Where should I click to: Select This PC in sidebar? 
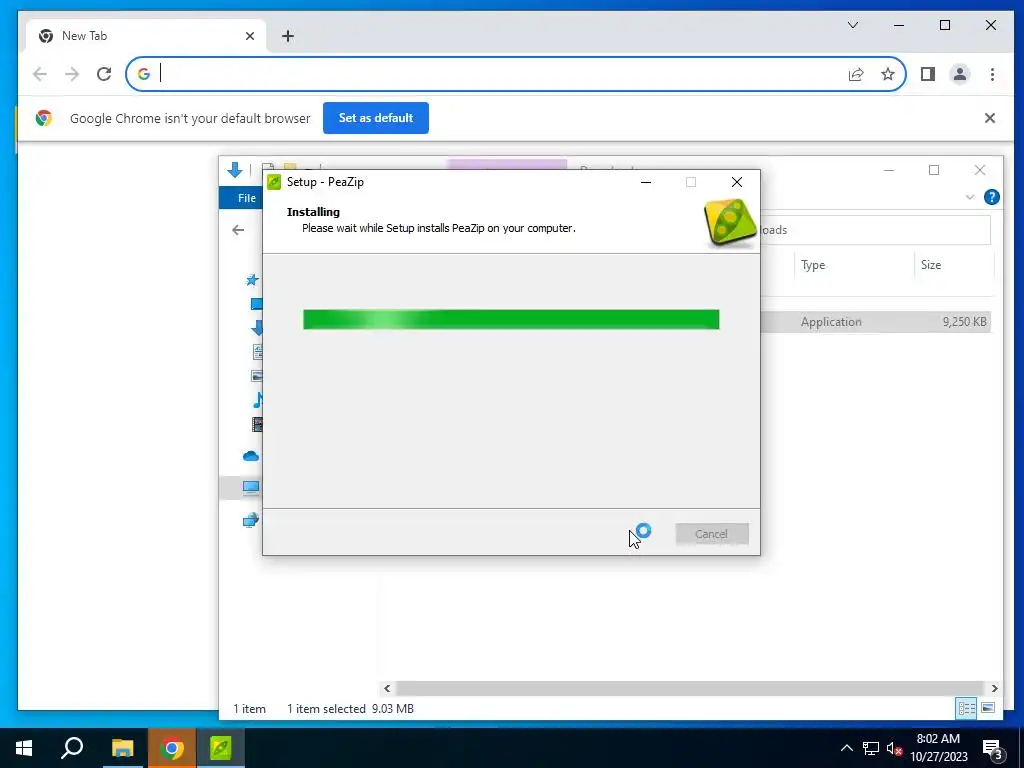[251, 487]
